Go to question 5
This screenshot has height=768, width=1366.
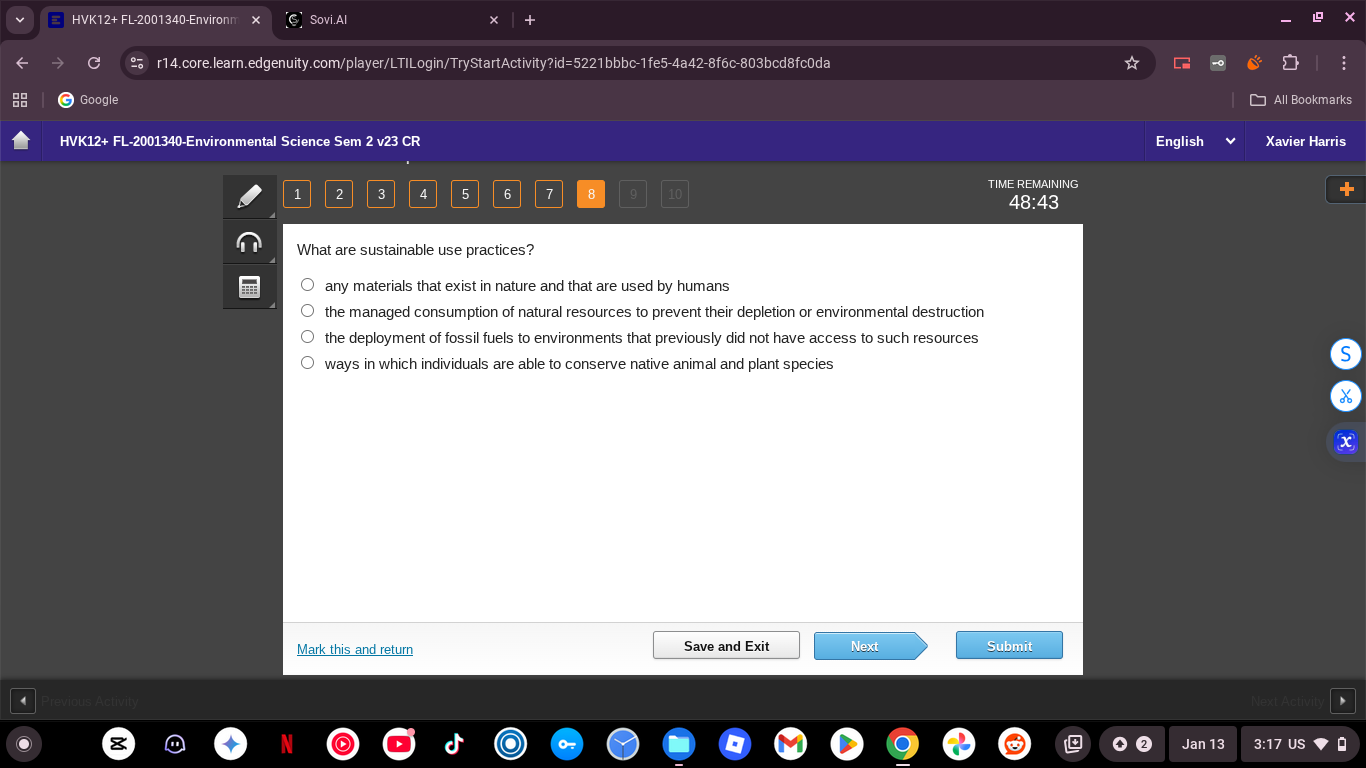[465, 194]
